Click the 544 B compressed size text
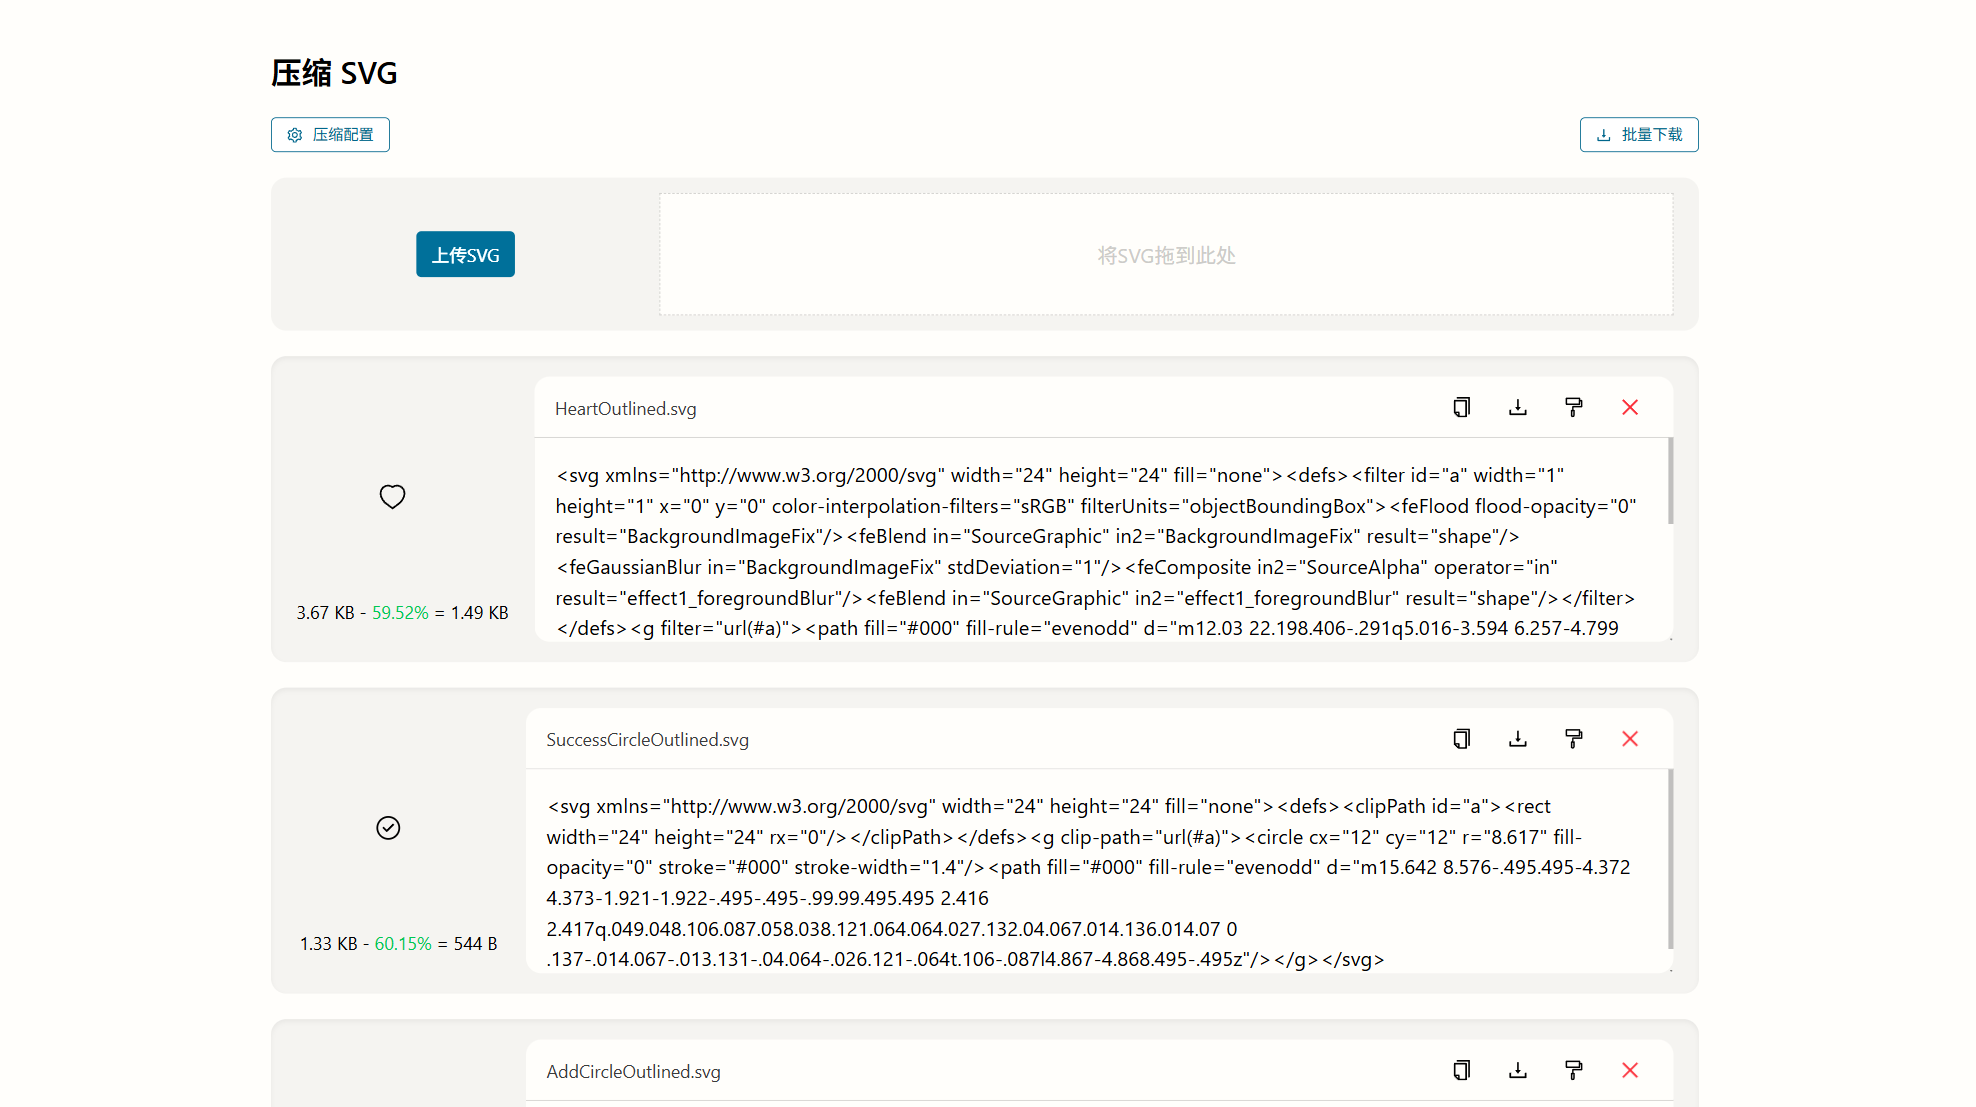Viewport: 1976px width, 1107px height. (475, 944)
